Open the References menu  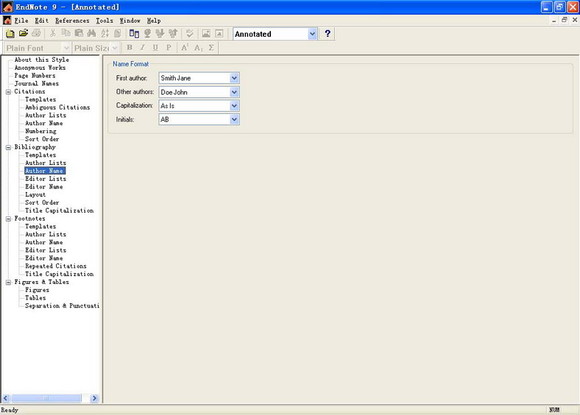tap(72, 21)
